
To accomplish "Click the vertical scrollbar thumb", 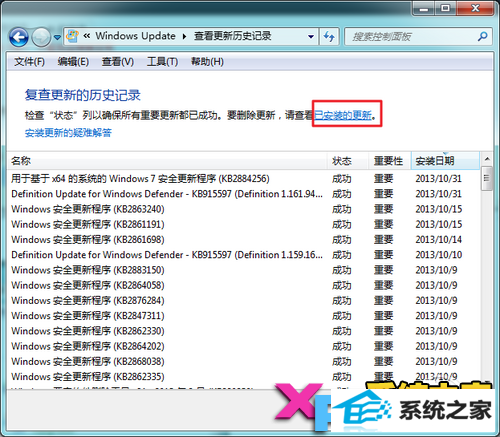I will [x=487, y=178].
